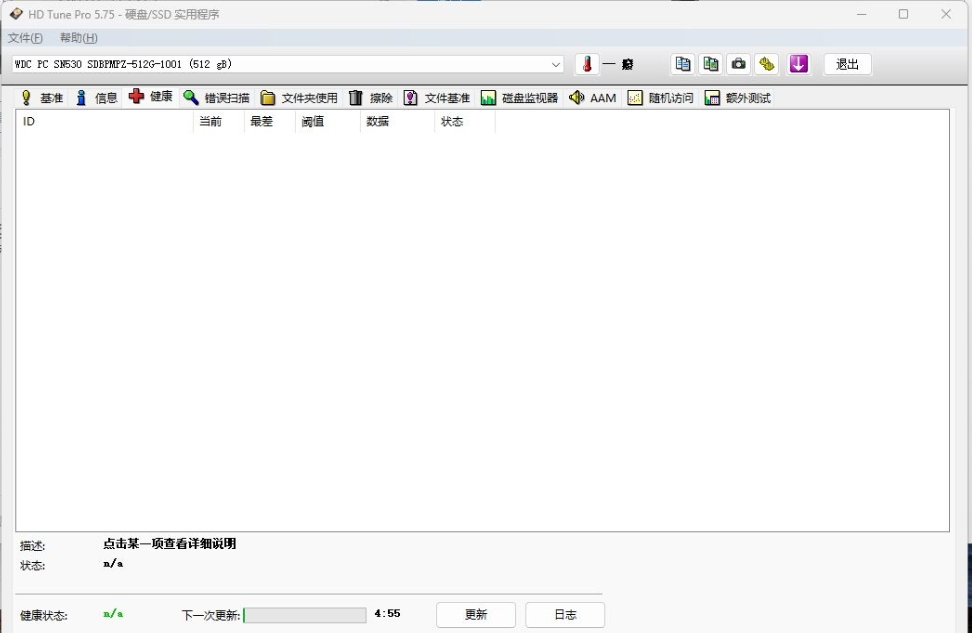
Task: Open the 基准 benchmark tab
Action: [42, 98]
